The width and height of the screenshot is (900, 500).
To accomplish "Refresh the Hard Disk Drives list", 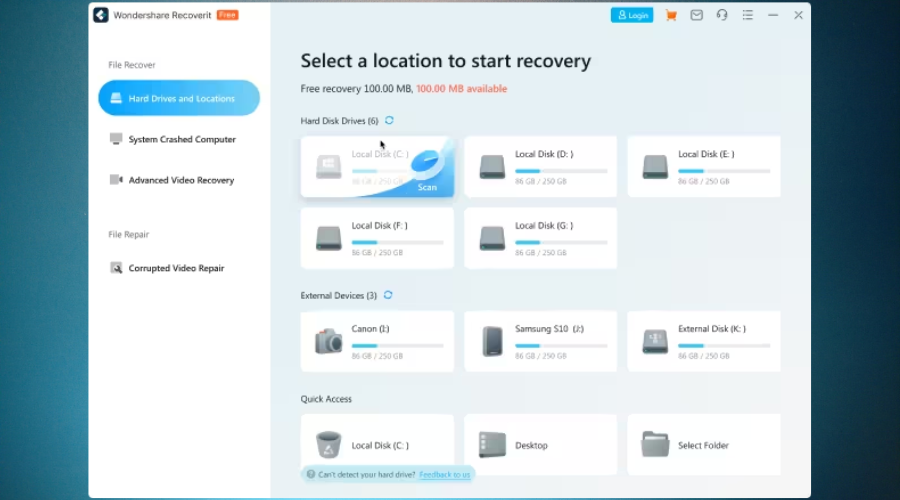I will (389, 120).
